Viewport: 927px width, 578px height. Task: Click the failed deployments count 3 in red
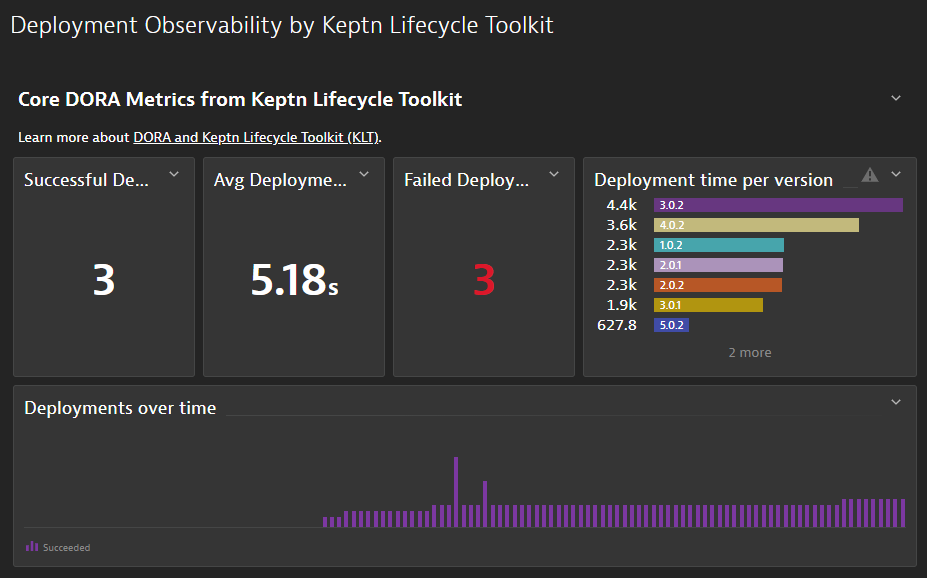484,281
